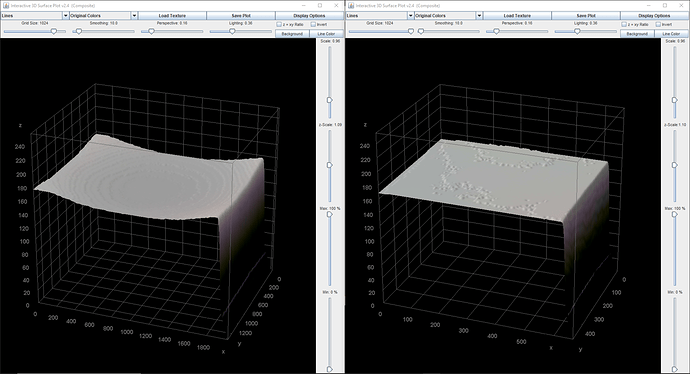Click the Background button in right window
This screenshot has height=374, width=690.
point(637,33)
